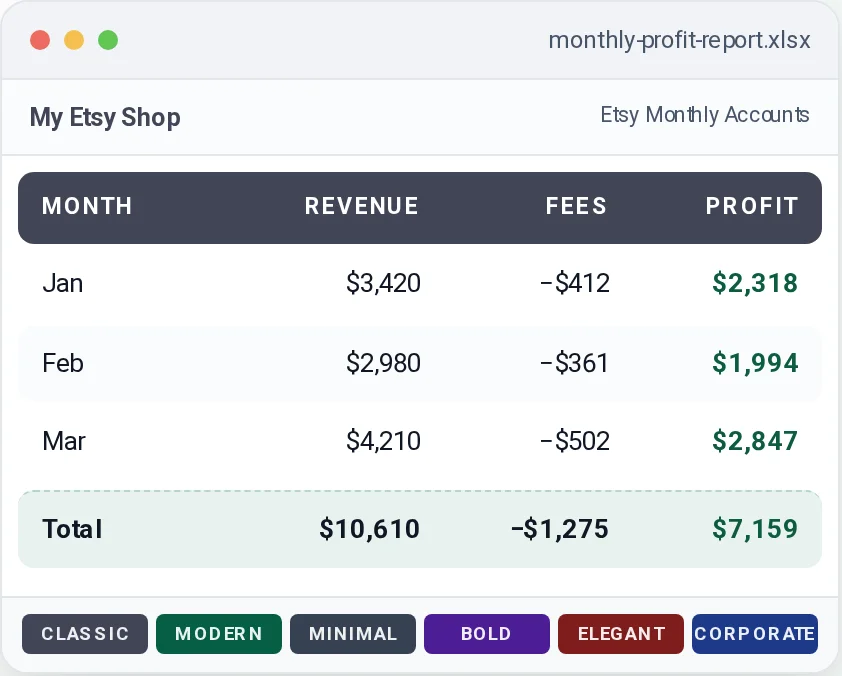
Task: Click the green maximize window dot
Action: [x=108, y=40]
